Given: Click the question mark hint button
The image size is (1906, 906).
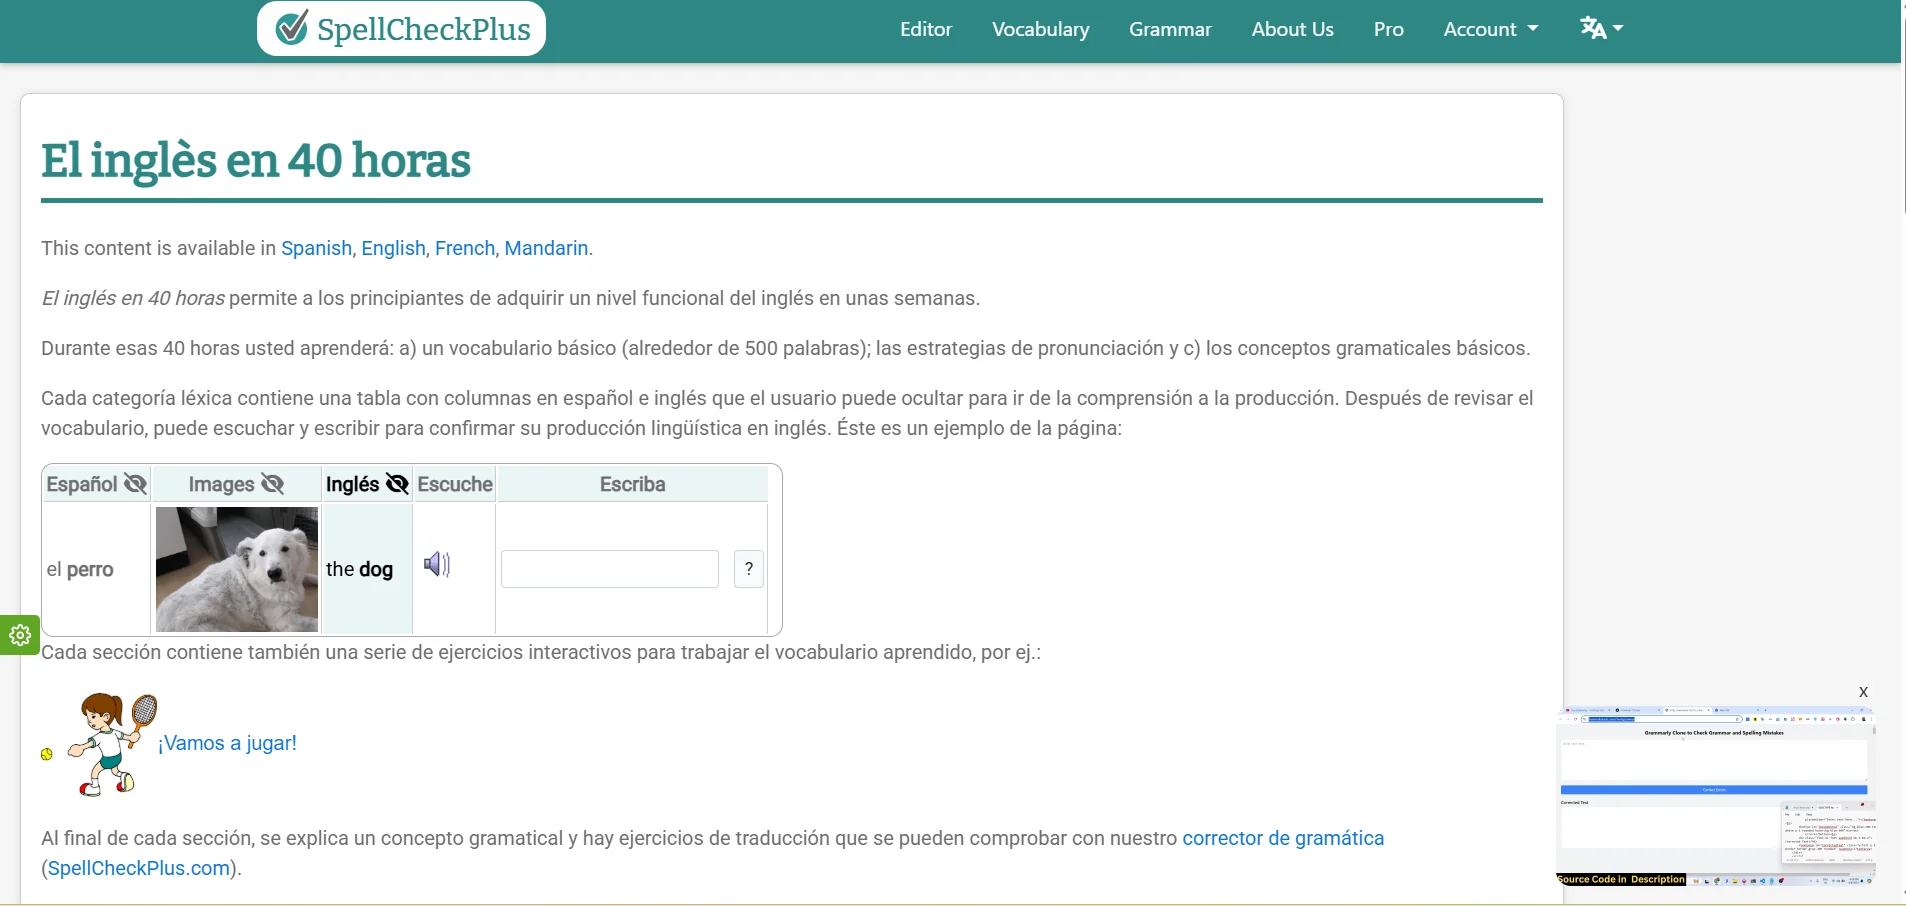Looking at the screenshot, I should 749,569.
